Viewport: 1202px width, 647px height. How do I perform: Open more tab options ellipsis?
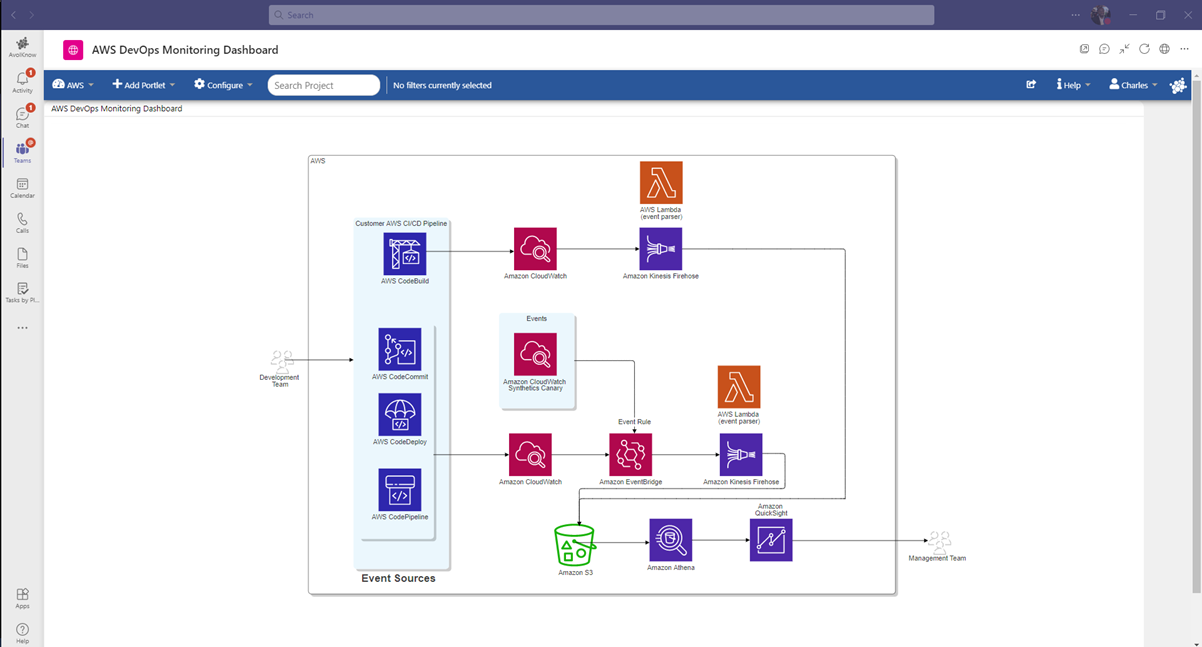[1184, 49]
